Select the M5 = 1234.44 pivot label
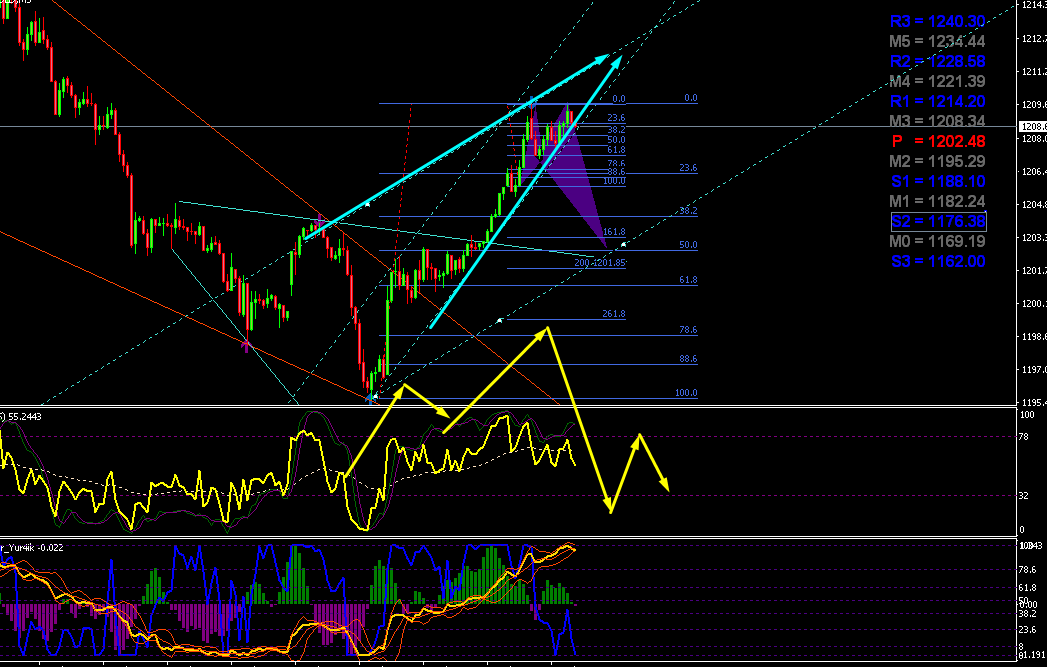This screenshot has width=1047, height=667. click(x=937, y=41)
